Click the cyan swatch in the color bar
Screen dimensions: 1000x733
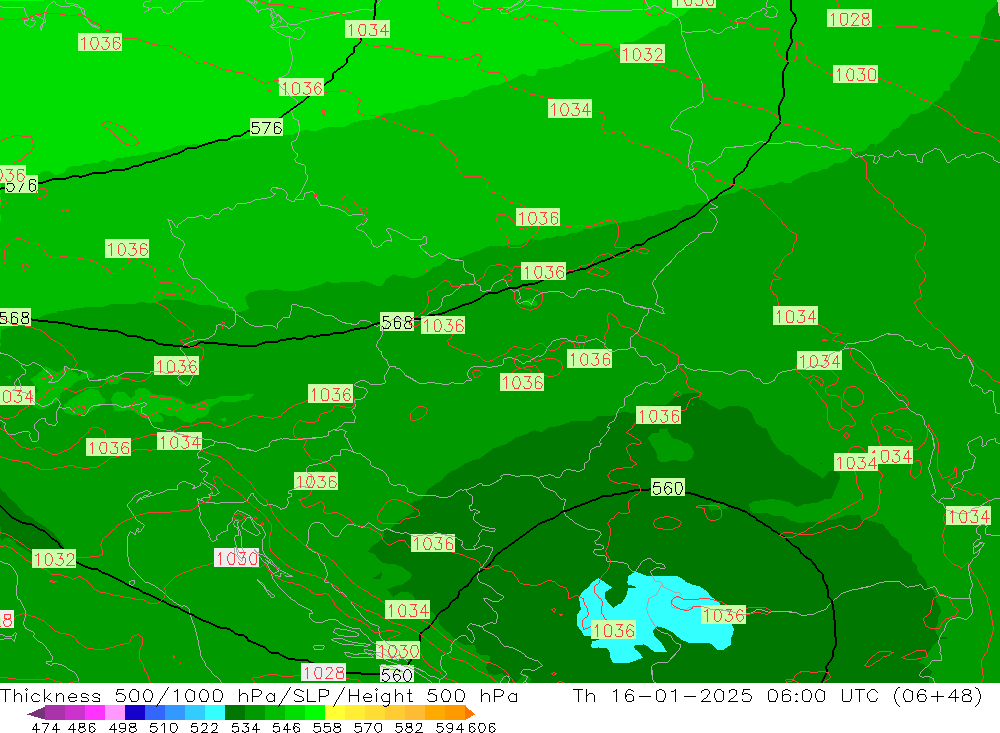point(215,713)
